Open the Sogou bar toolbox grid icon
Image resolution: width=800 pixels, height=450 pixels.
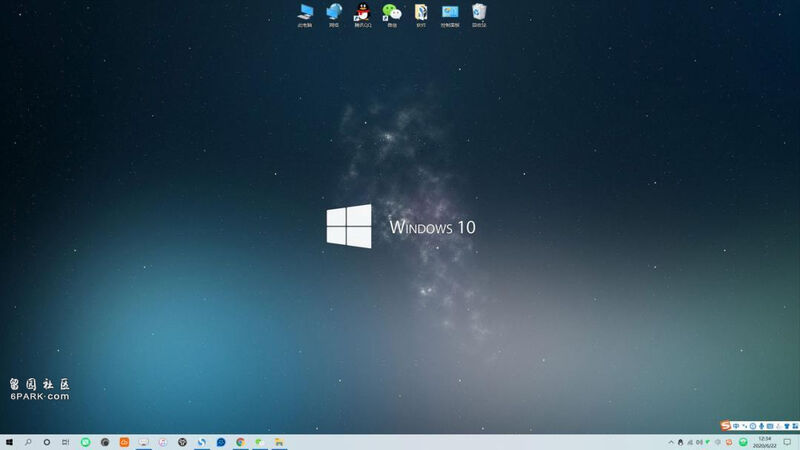pyautogui.click(x=795, y=426)
